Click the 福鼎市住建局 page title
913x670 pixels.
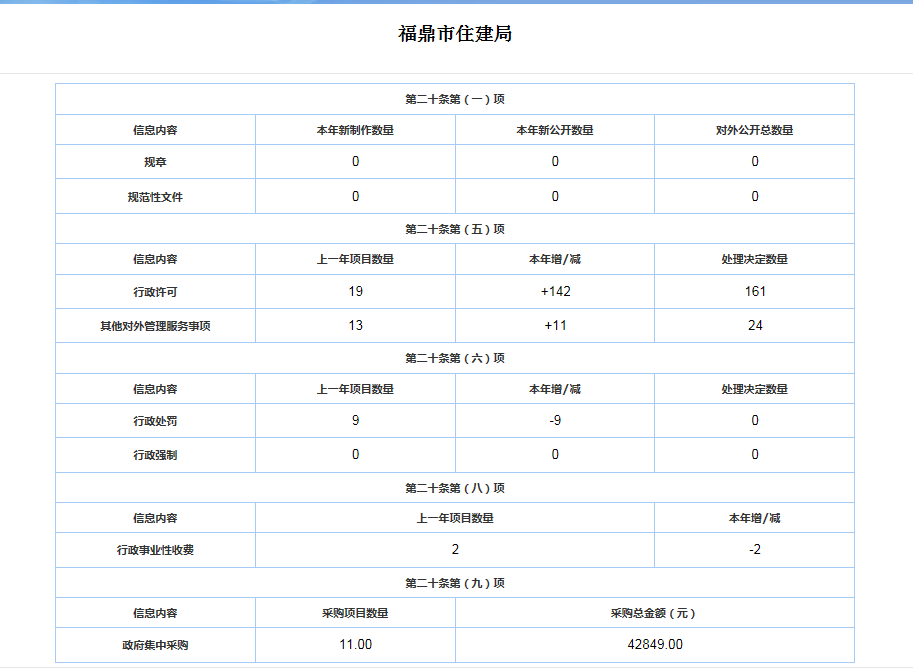point(455,34)
